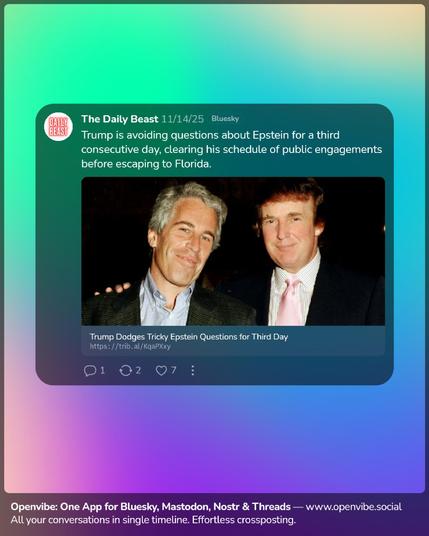The height and width of the screenshot is (536, 429).
Task: Open the article preview photo thumbnail
Action: point(233,251)
